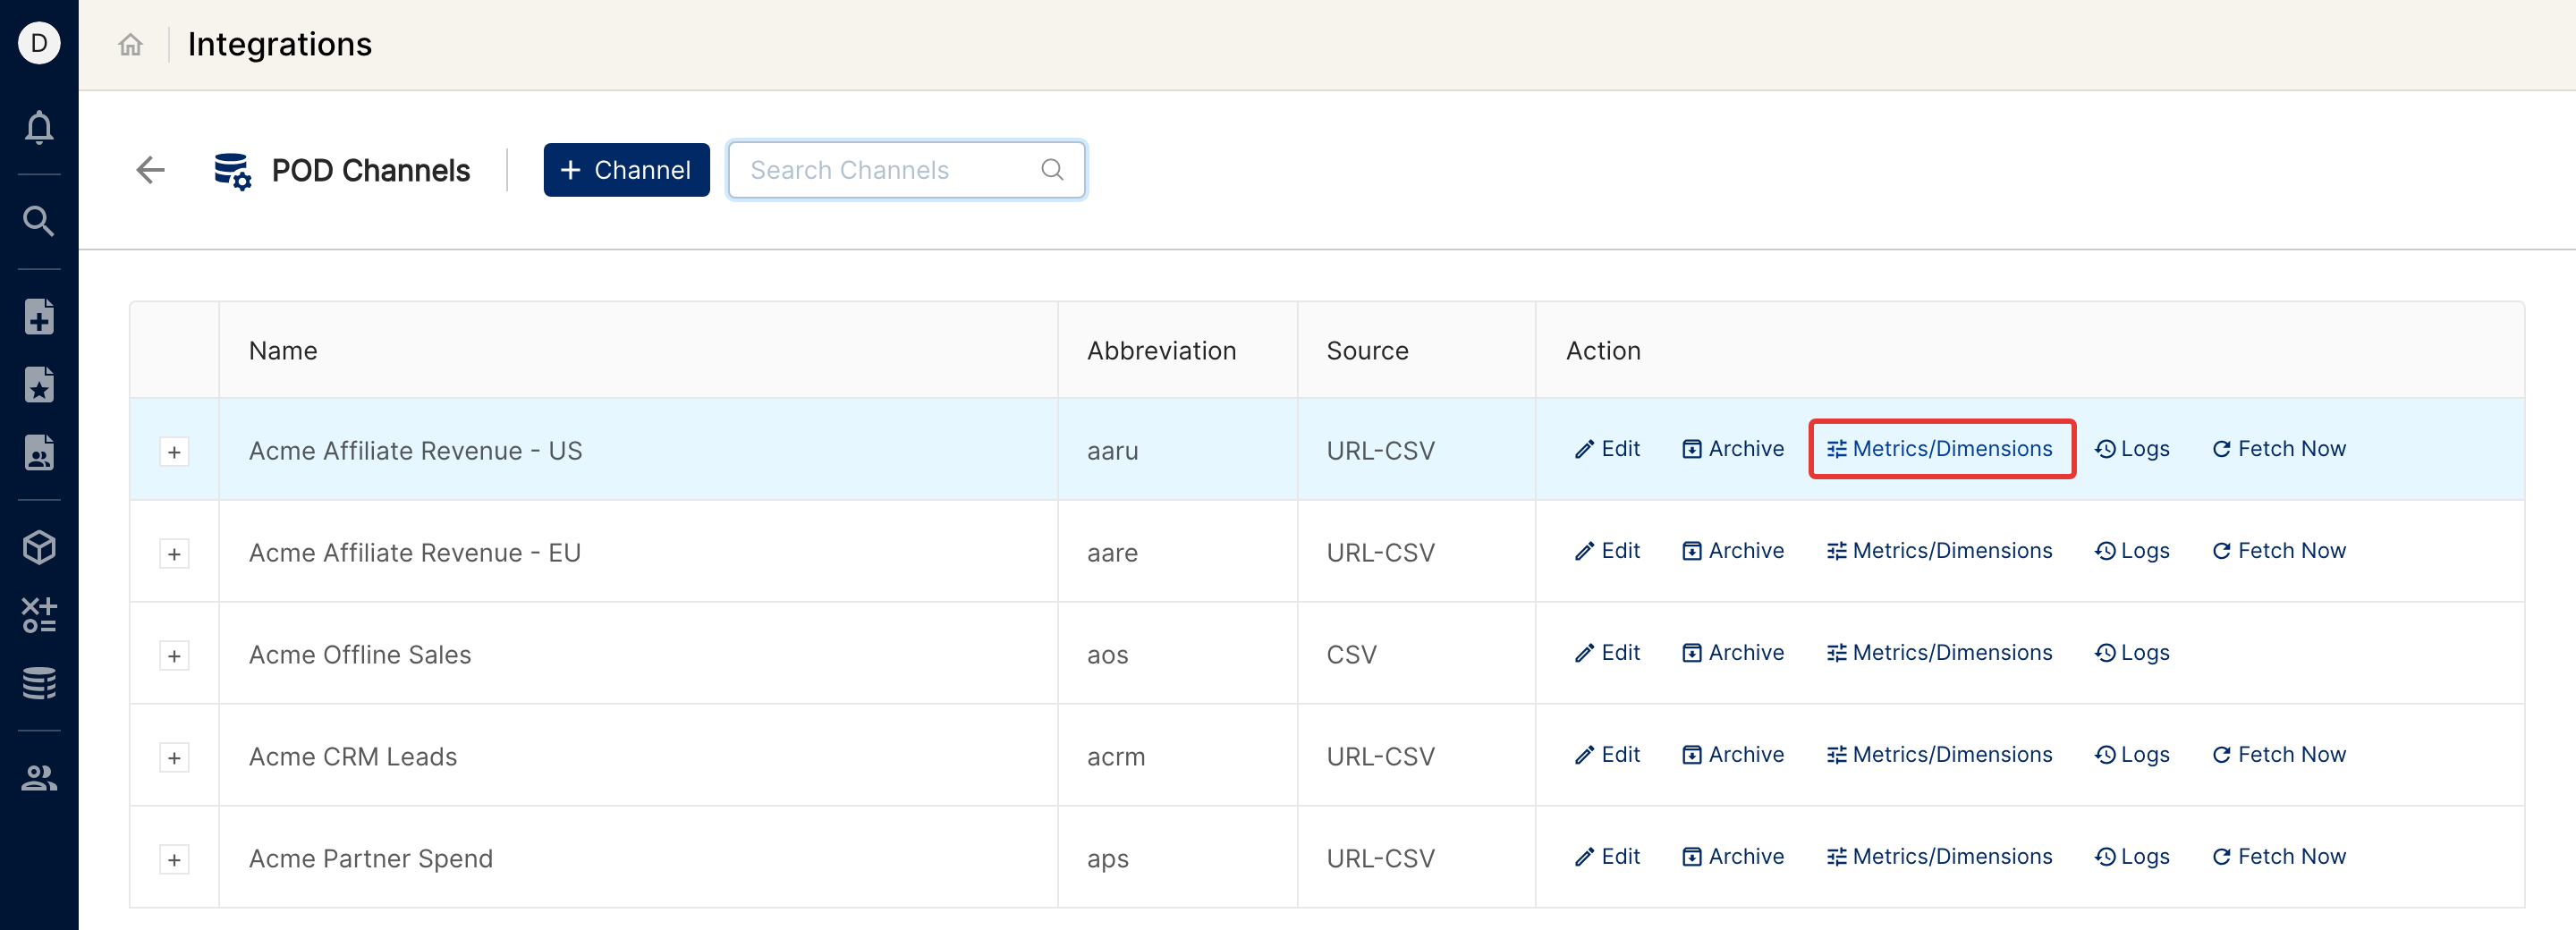2576x930 pixels.
Task: Open the notifications bell in sidebar
Action: (39, 127)
